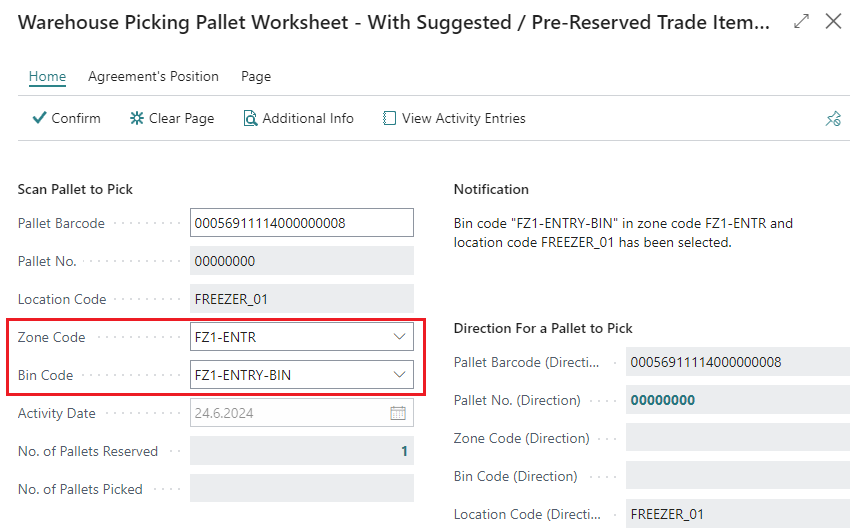Click the Location Code FREEZER_01 field
The width and height of the screenshot is (859, 530).
pyautogui.click(x=300, y=299)
